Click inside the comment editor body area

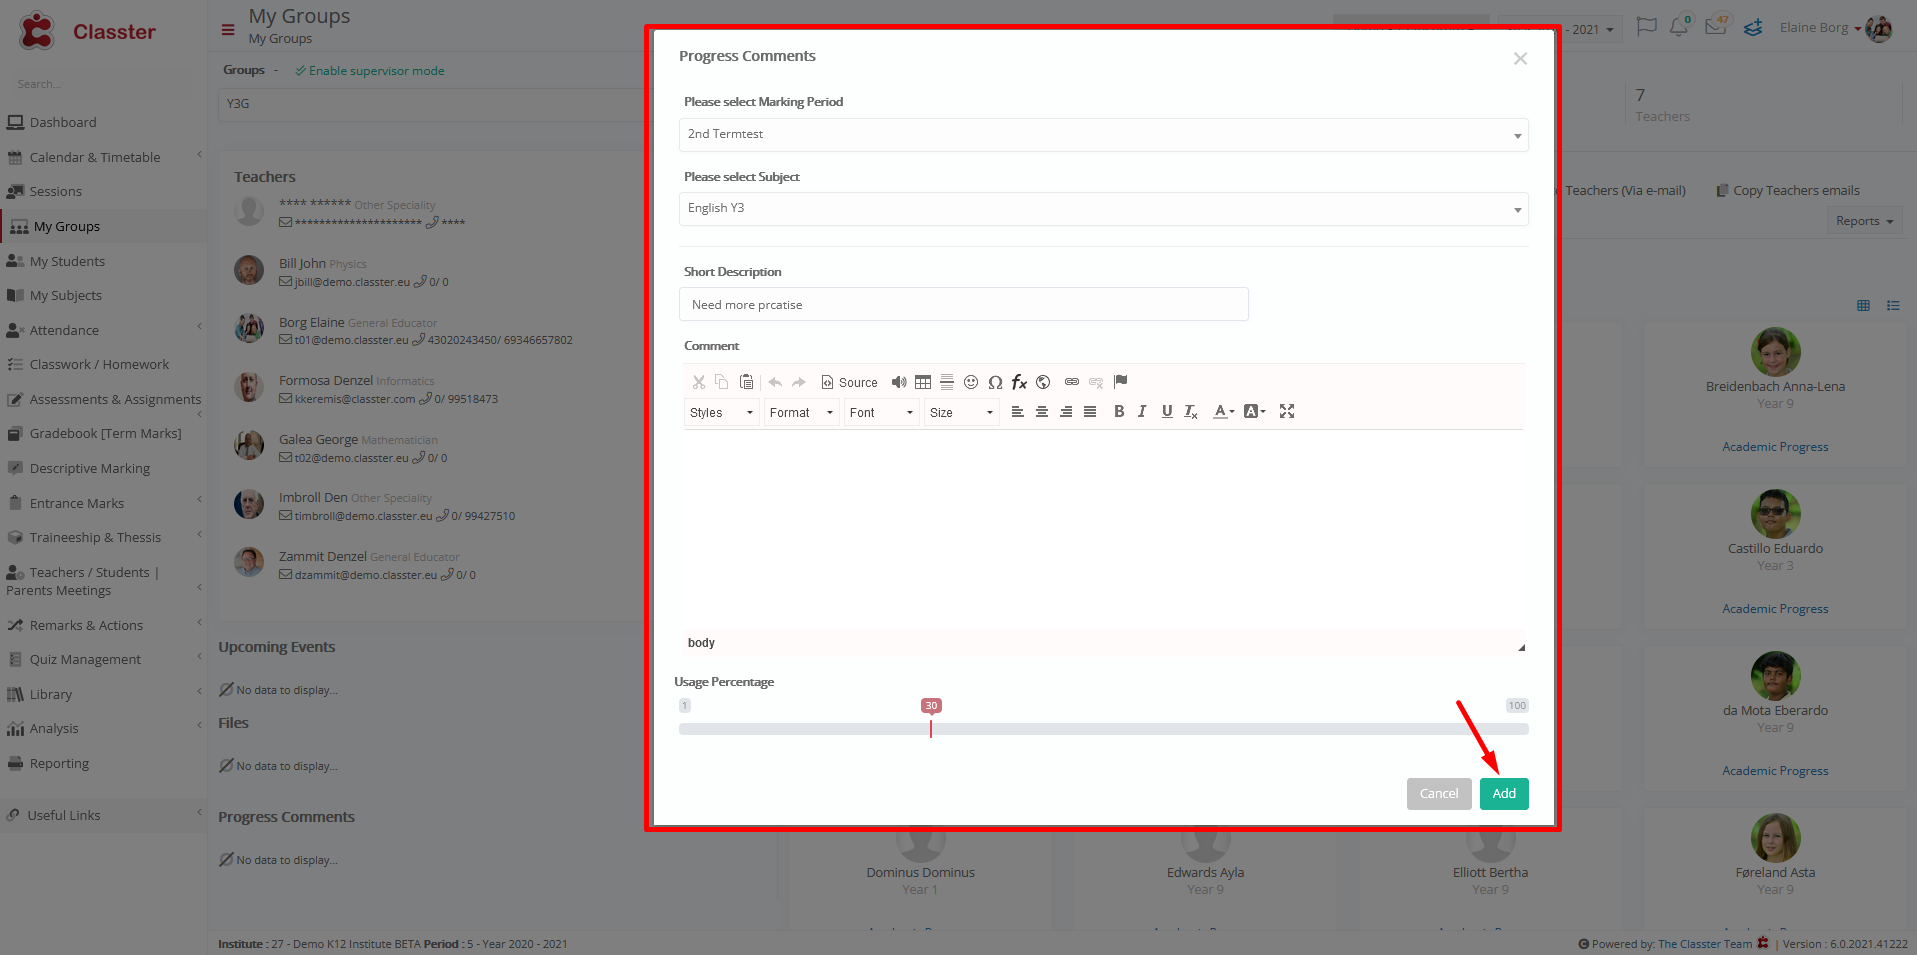coord(1103,528)
